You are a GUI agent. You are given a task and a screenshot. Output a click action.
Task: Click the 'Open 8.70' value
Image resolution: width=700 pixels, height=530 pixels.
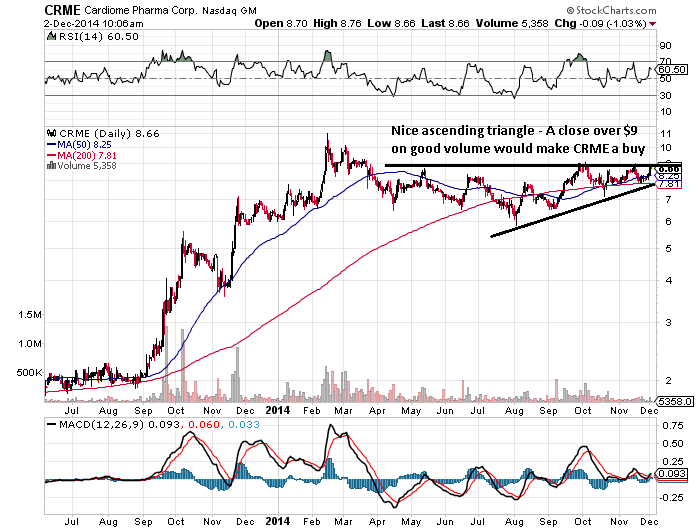[281, 24]
